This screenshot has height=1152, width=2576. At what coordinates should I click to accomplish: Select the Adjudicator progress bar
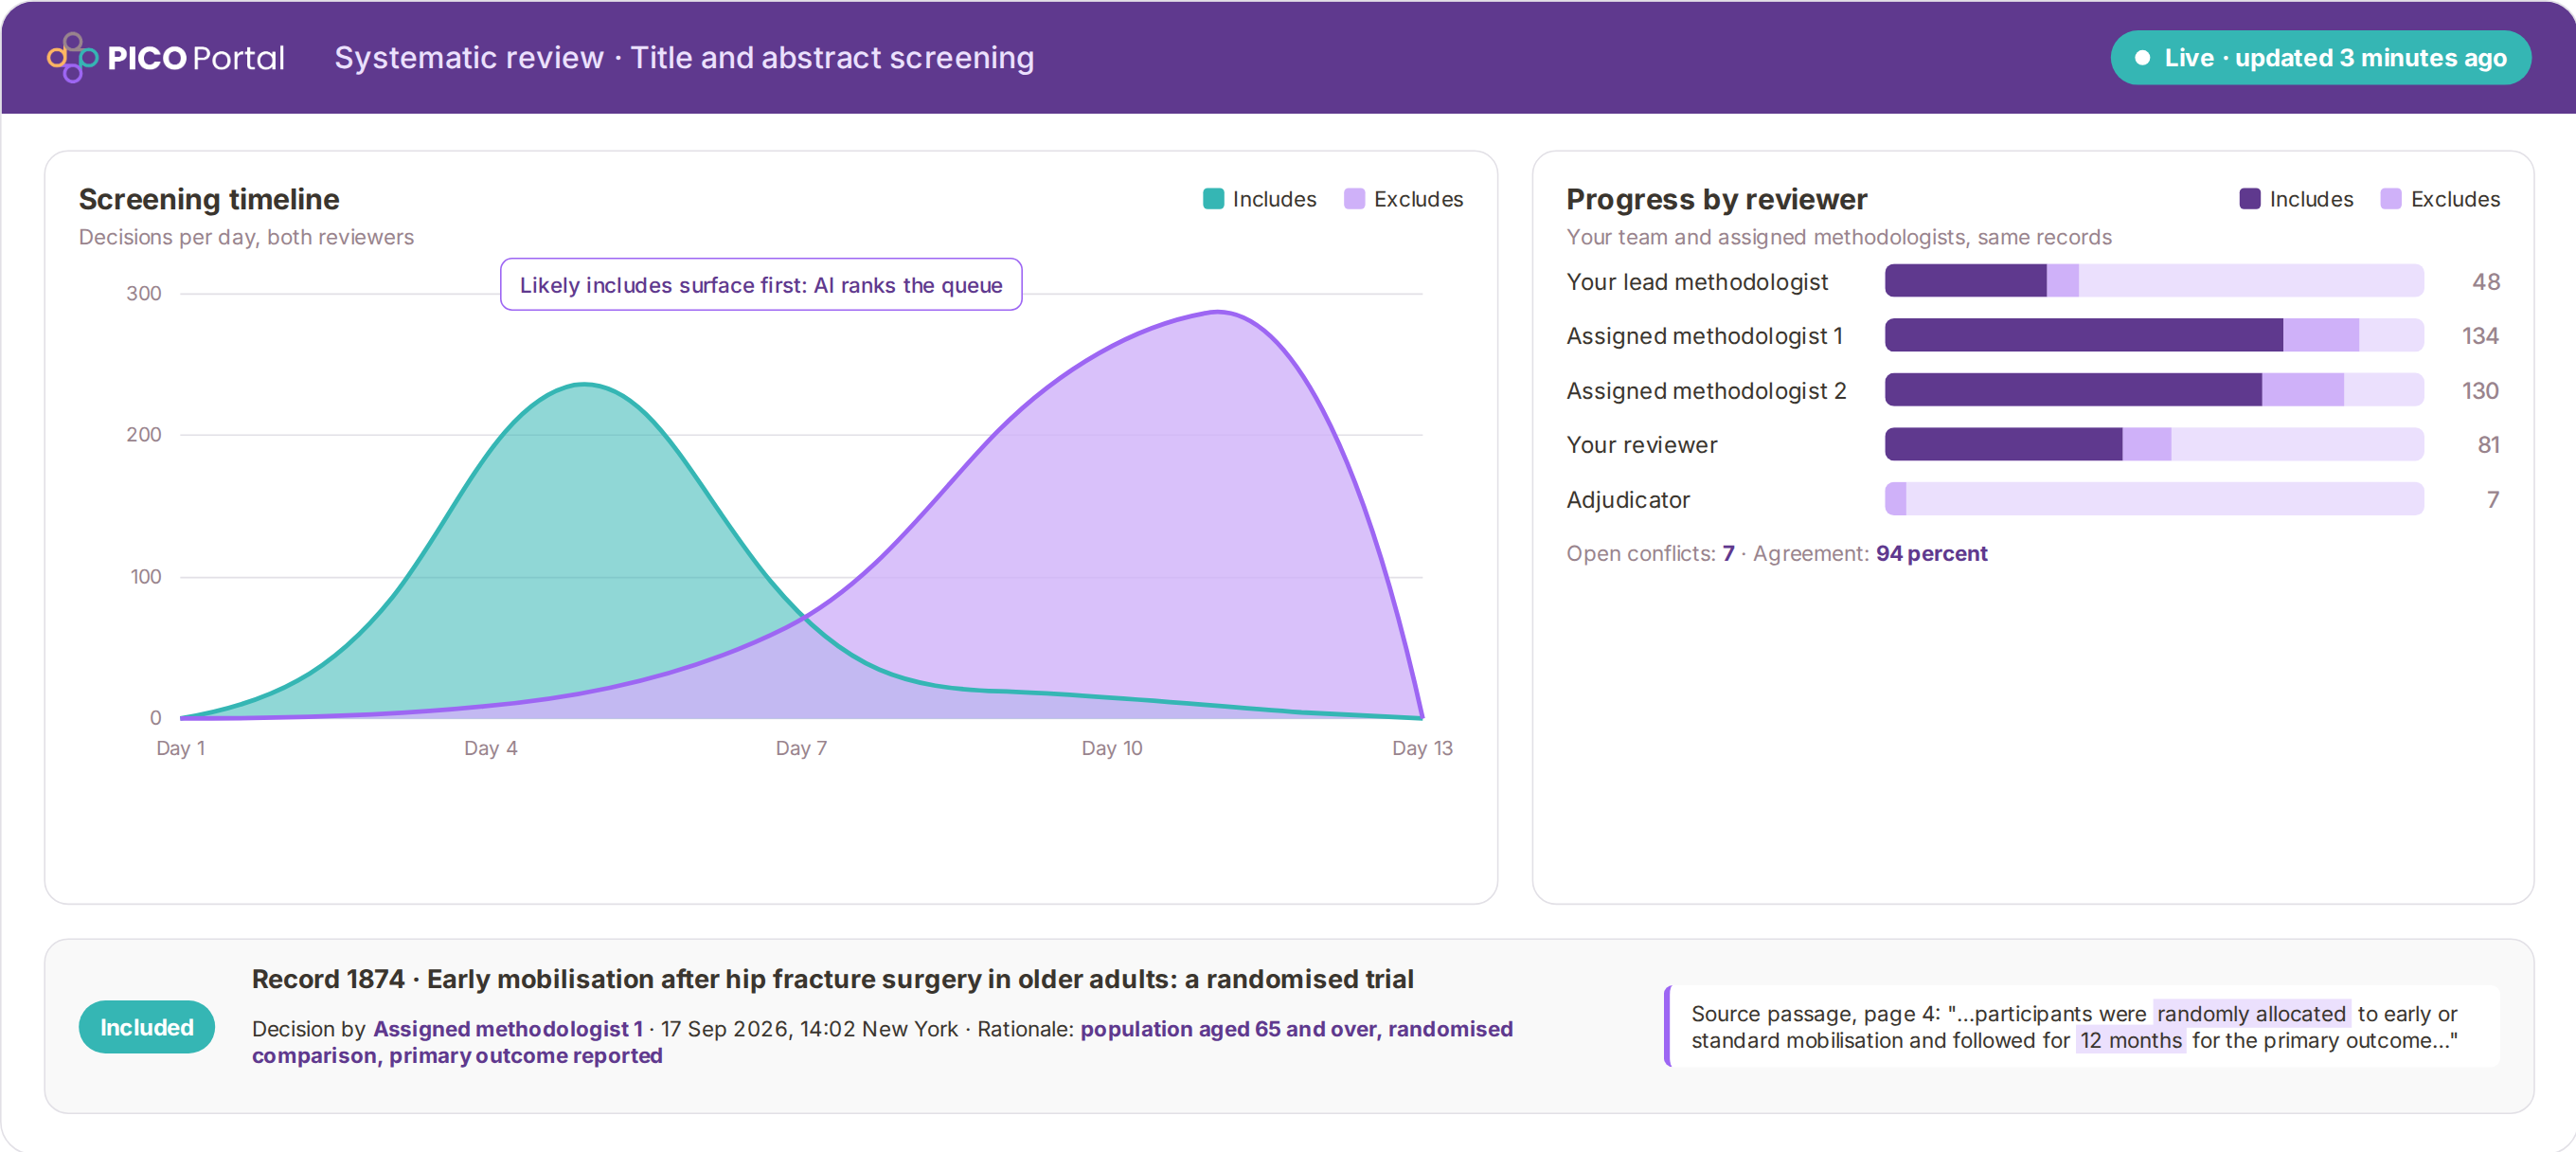(x=2154, y=499)
